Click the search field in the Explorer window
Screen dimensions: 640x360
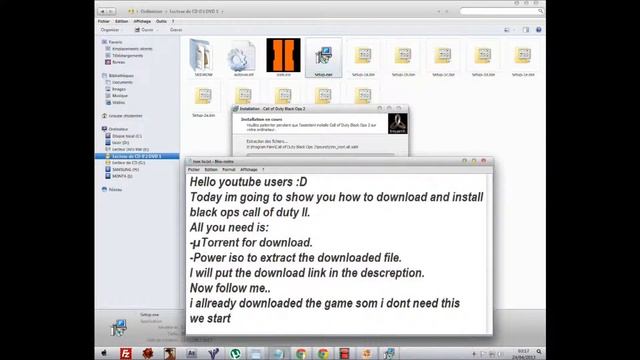[502, 11]
